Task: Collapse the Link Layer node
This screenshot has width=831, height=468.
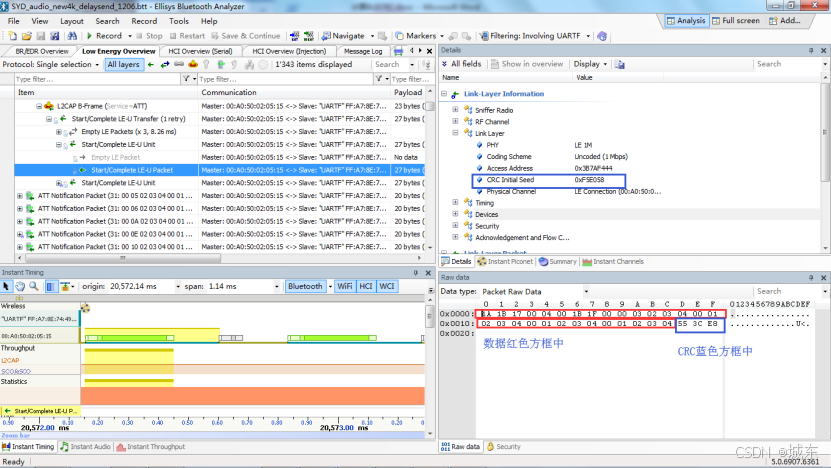Action: click(455, 133)
